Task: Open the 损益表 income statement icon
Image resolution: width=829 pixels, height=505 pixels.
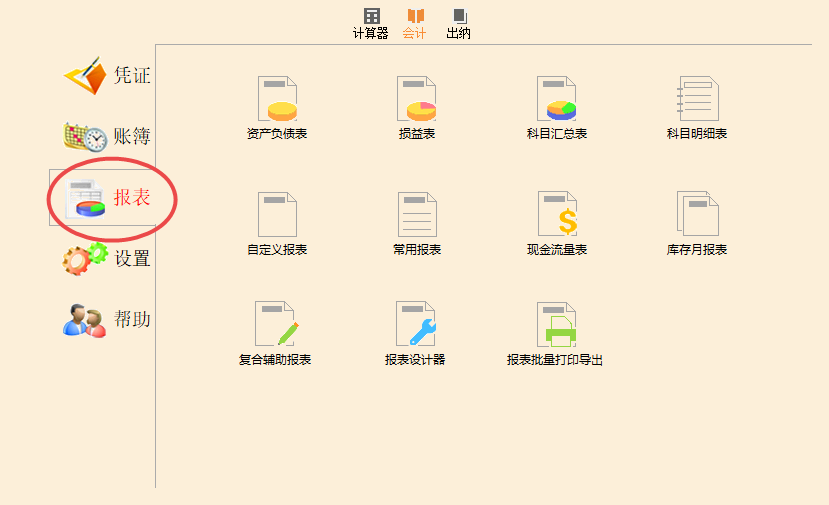Action: pos(416,99)
